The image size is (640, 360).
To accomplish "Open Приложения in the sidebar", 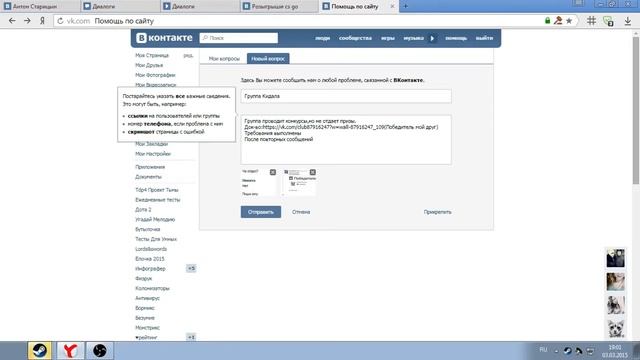I will pos(150,167).
